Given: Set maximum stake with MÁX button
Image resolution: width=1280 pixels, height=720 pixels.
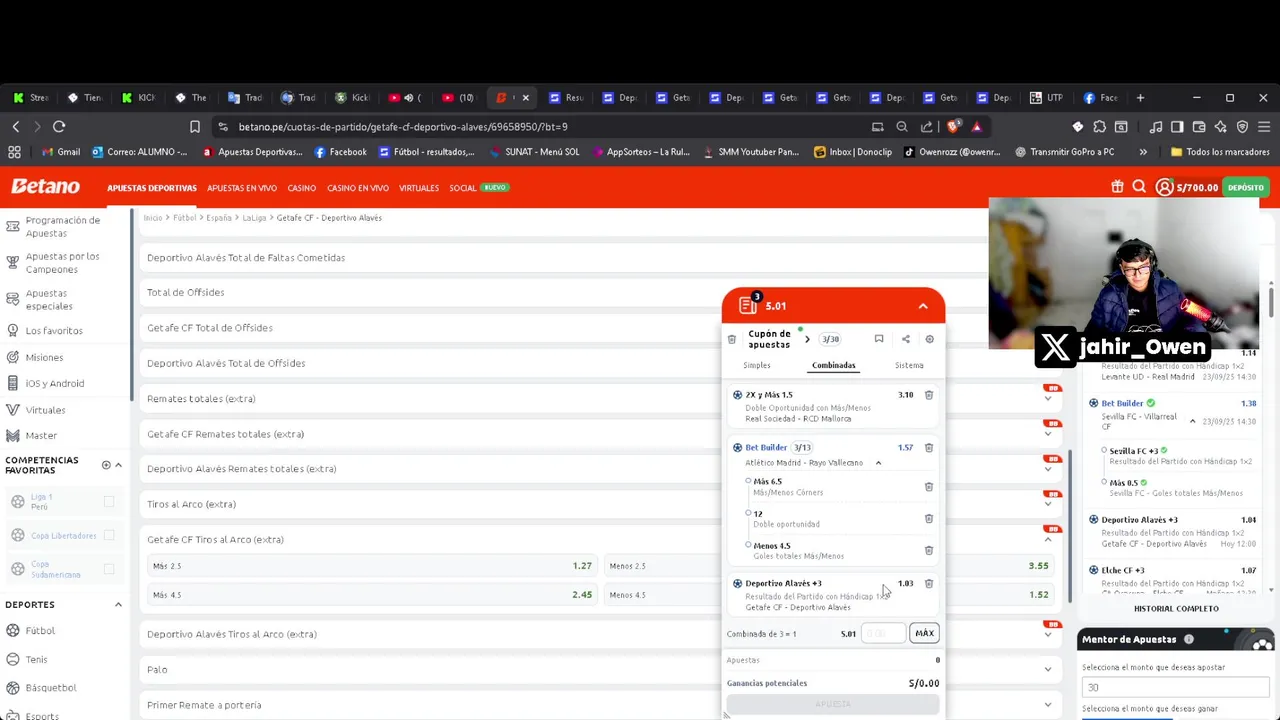Looking at the screenshot, I should pos(924,633).
